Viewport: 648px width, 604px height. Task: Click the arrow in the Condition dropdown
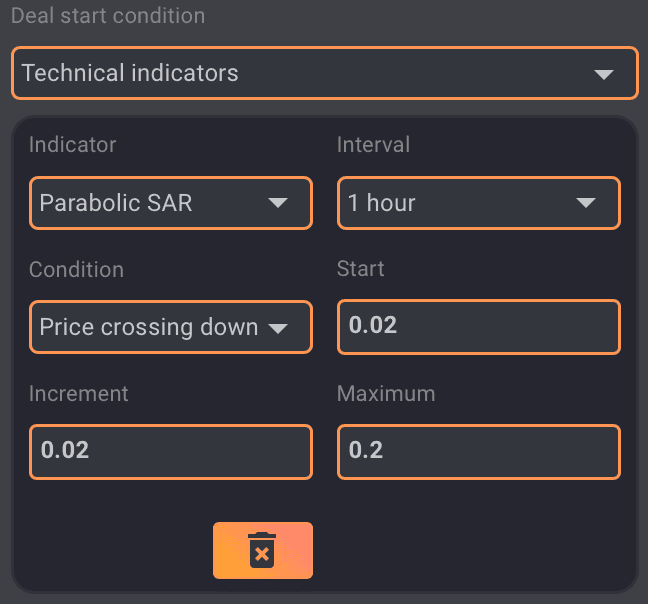278,328
